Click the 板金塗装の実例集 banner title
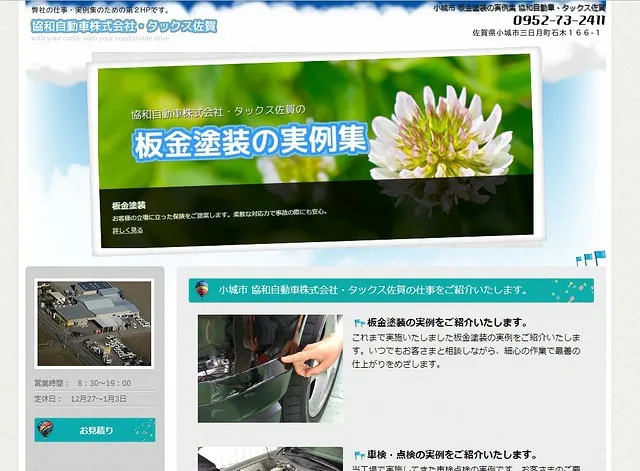The image size is (640, 471). click(x=250, y=142)
